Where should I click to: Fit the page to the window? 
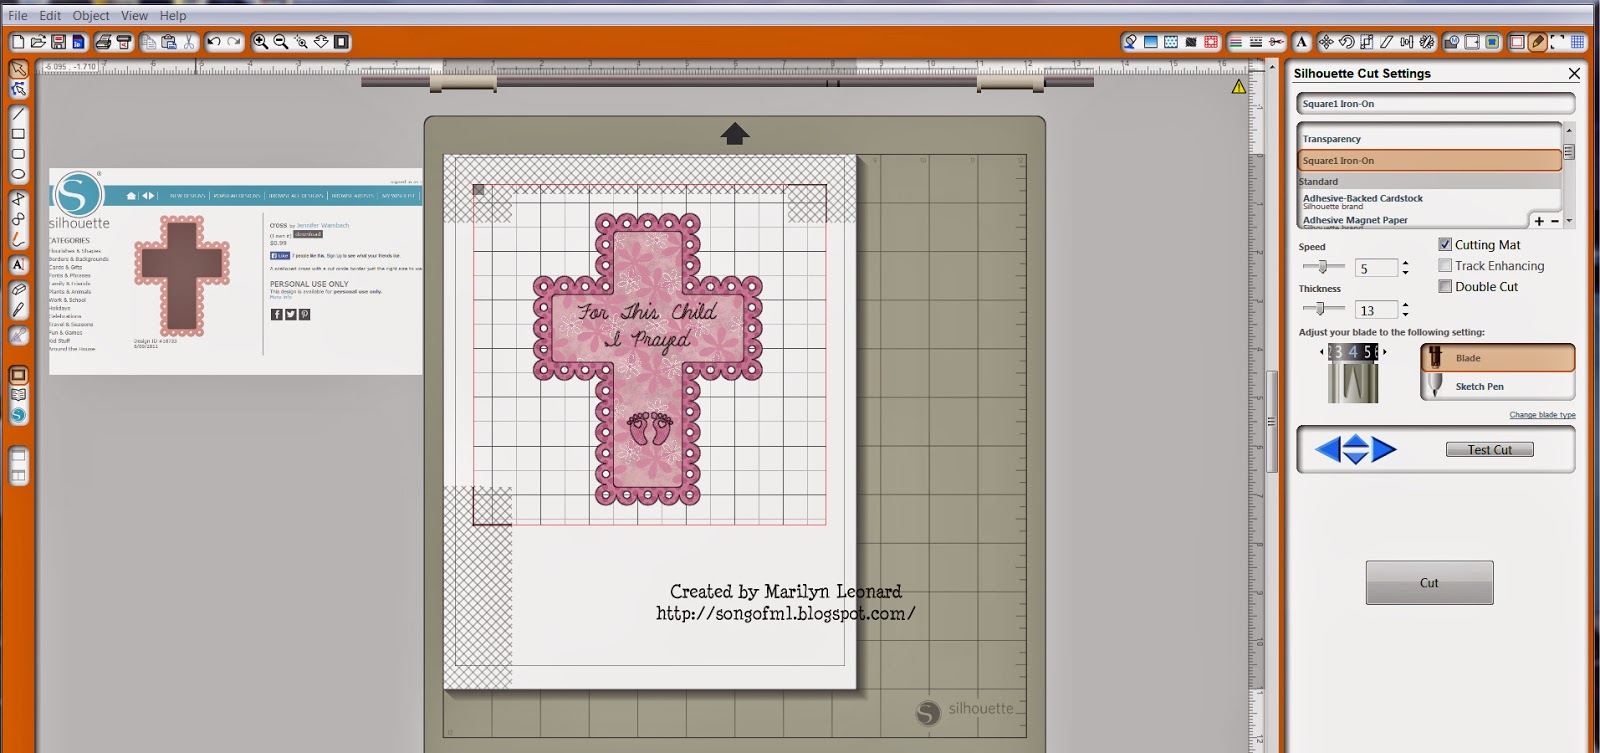click(342, 42)
